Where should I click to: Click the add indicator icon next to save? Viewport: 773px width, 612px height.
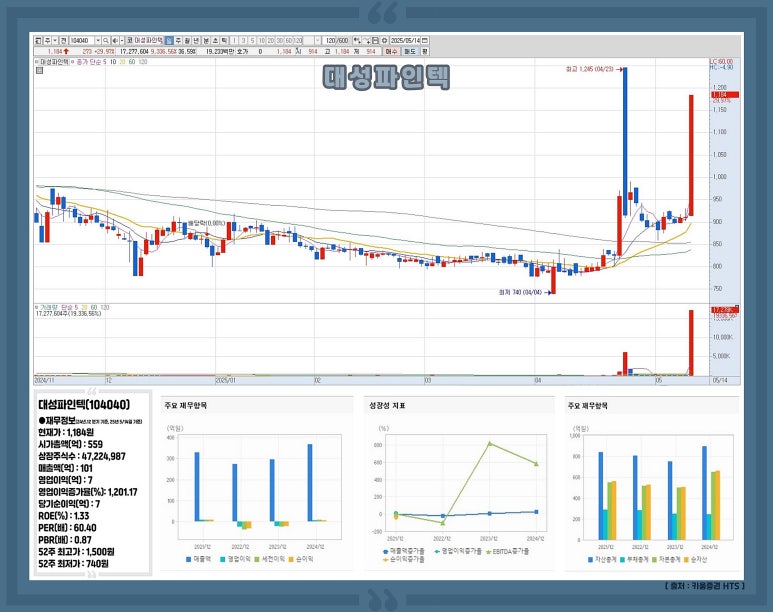coord(366,40)
